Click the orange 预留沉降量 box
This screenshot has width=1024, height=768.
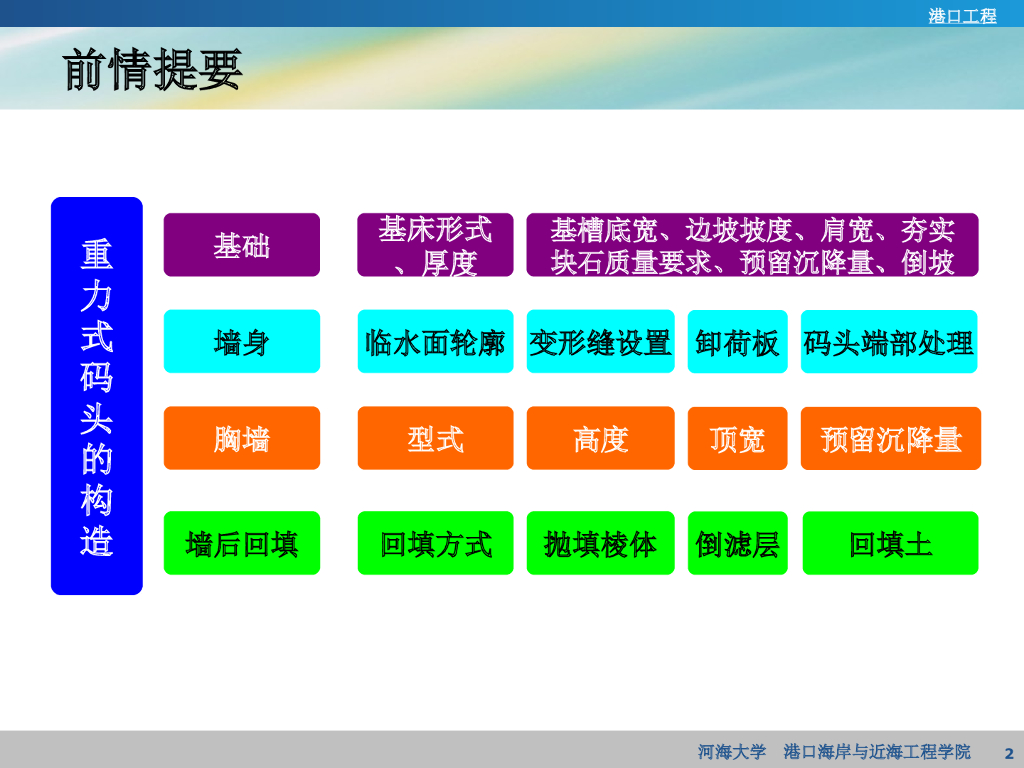point(891,438)
